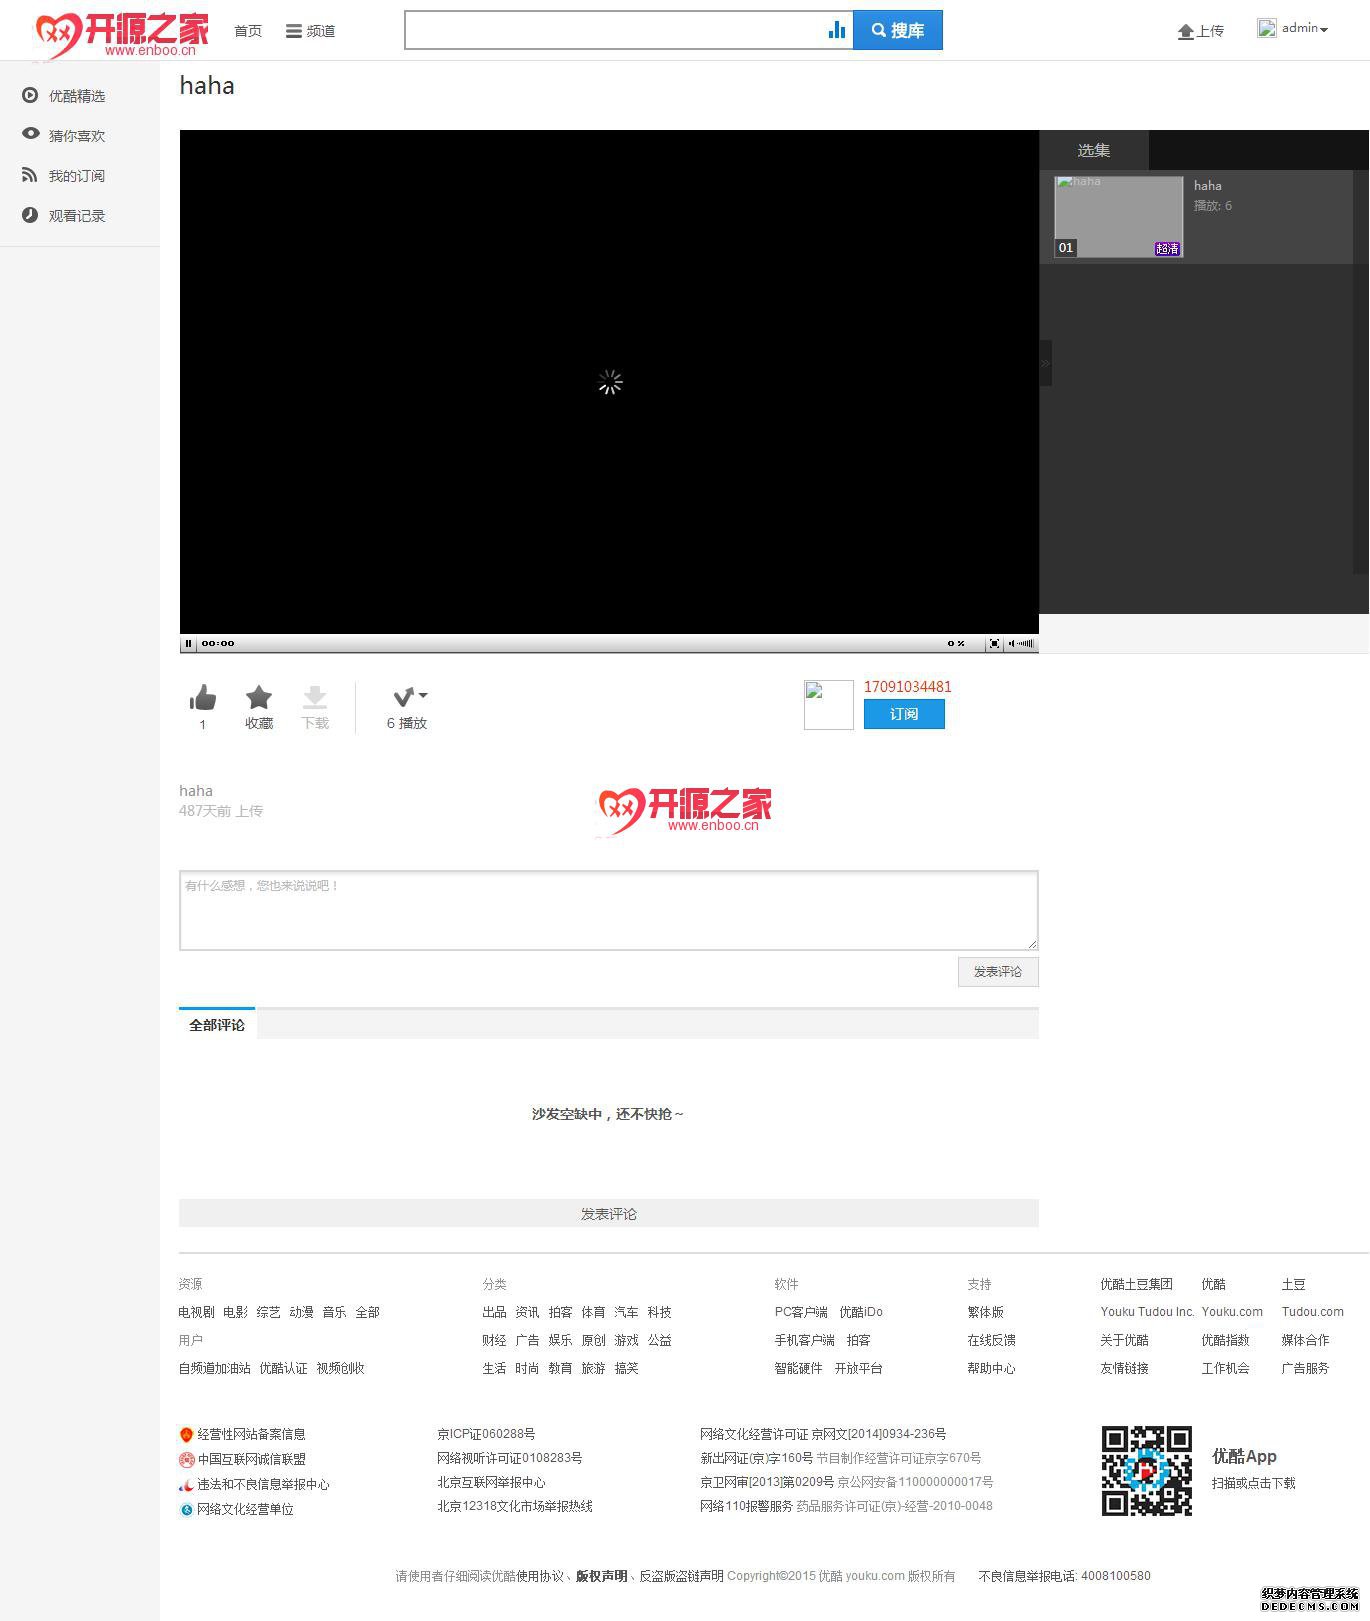Open the 首页 home link
Viewport: 1370px width, 1621px height.
pos(248,31)
